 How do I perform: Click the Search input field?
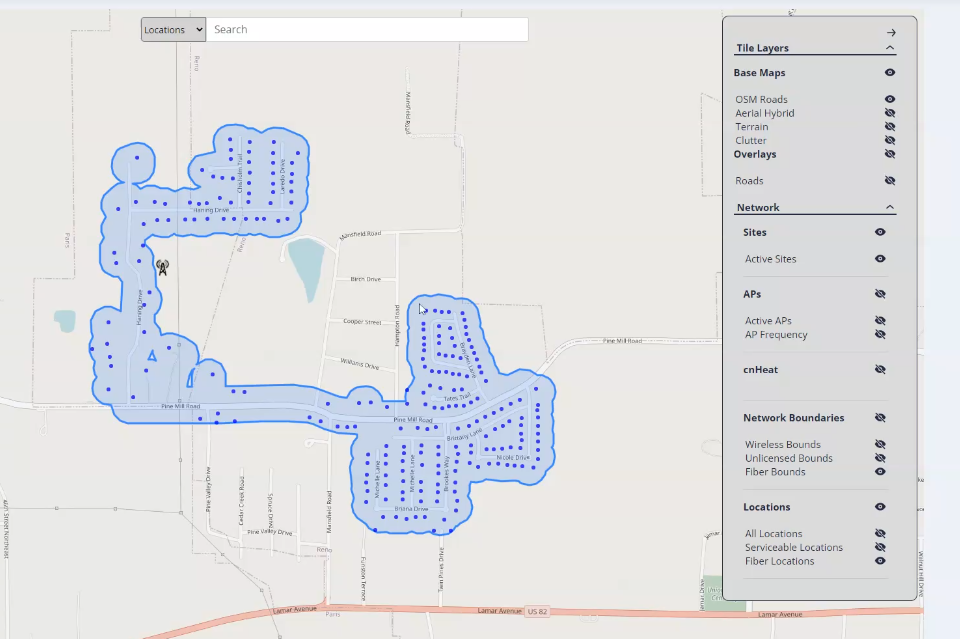click(x=367, y=29)
